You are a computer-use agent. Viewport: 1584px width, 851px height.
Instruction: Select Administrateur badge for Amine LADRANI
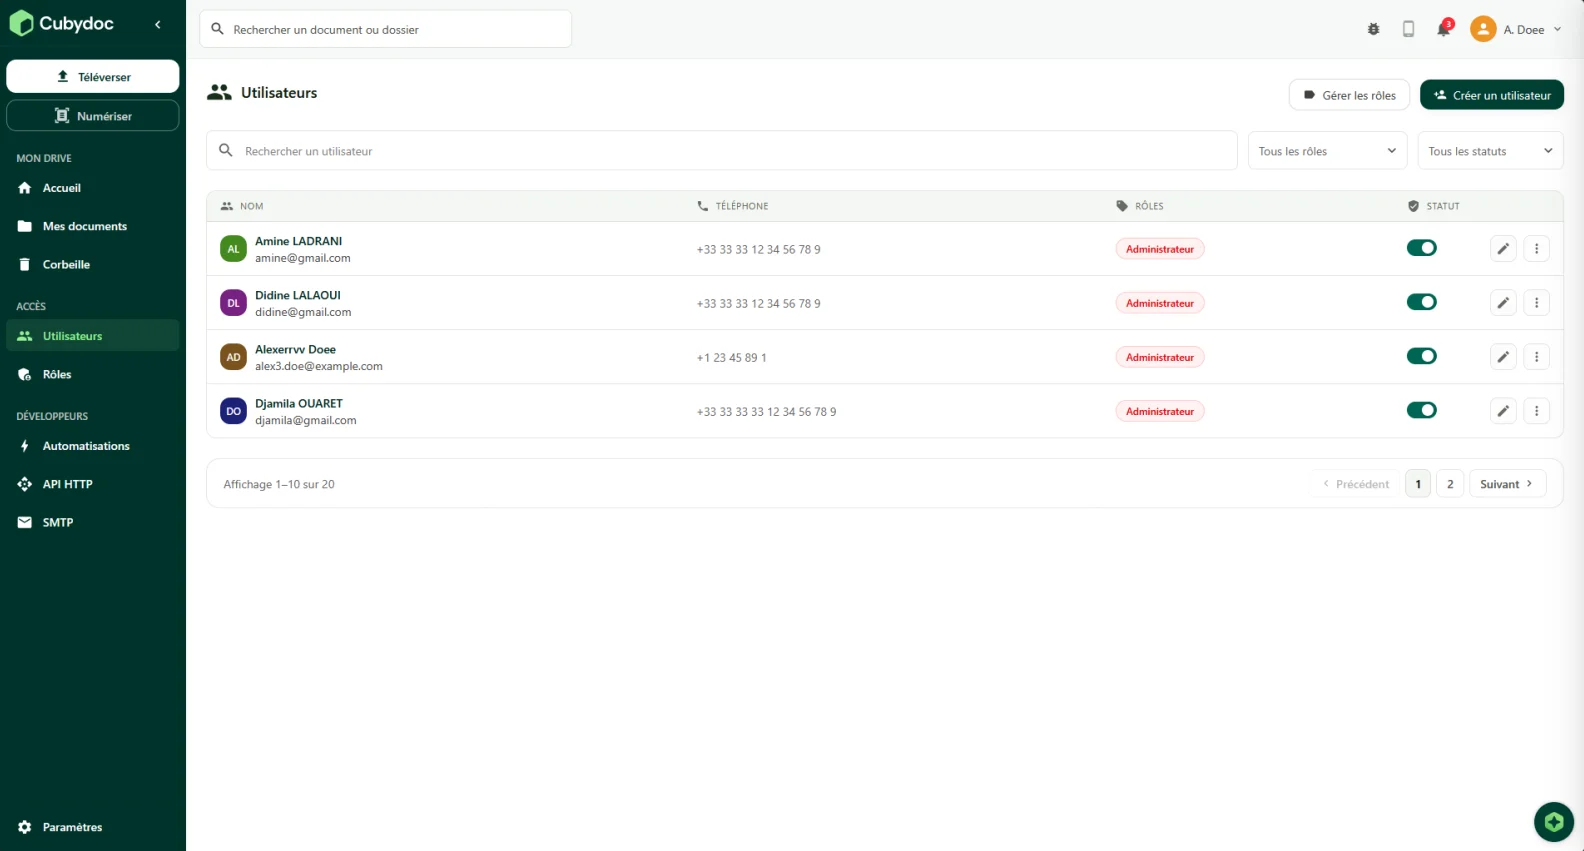tap(1160, 249)
